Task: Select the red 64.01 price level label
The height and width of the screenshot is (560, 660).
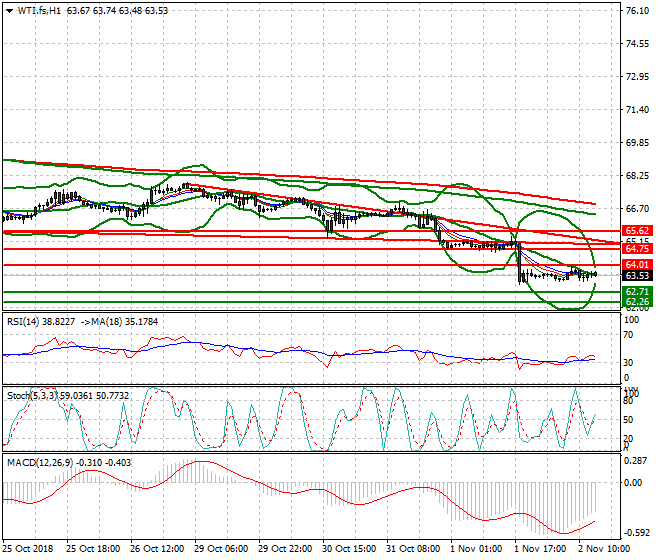Action: coord(637,265)
